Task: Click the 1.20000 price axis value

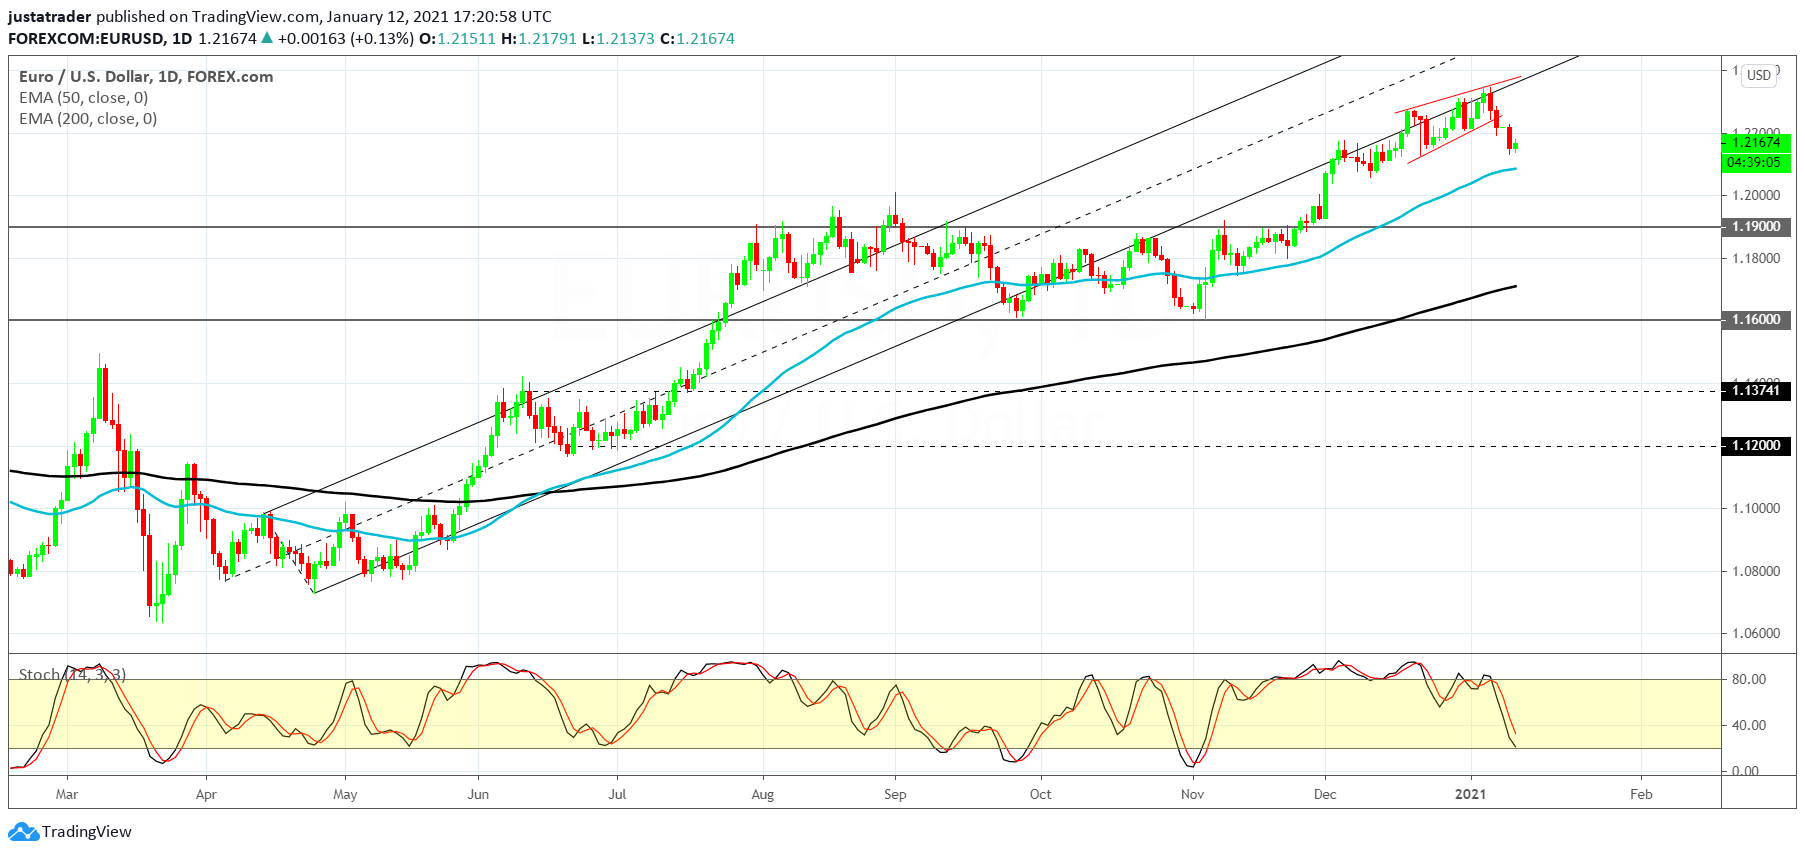Action: 1757,196
